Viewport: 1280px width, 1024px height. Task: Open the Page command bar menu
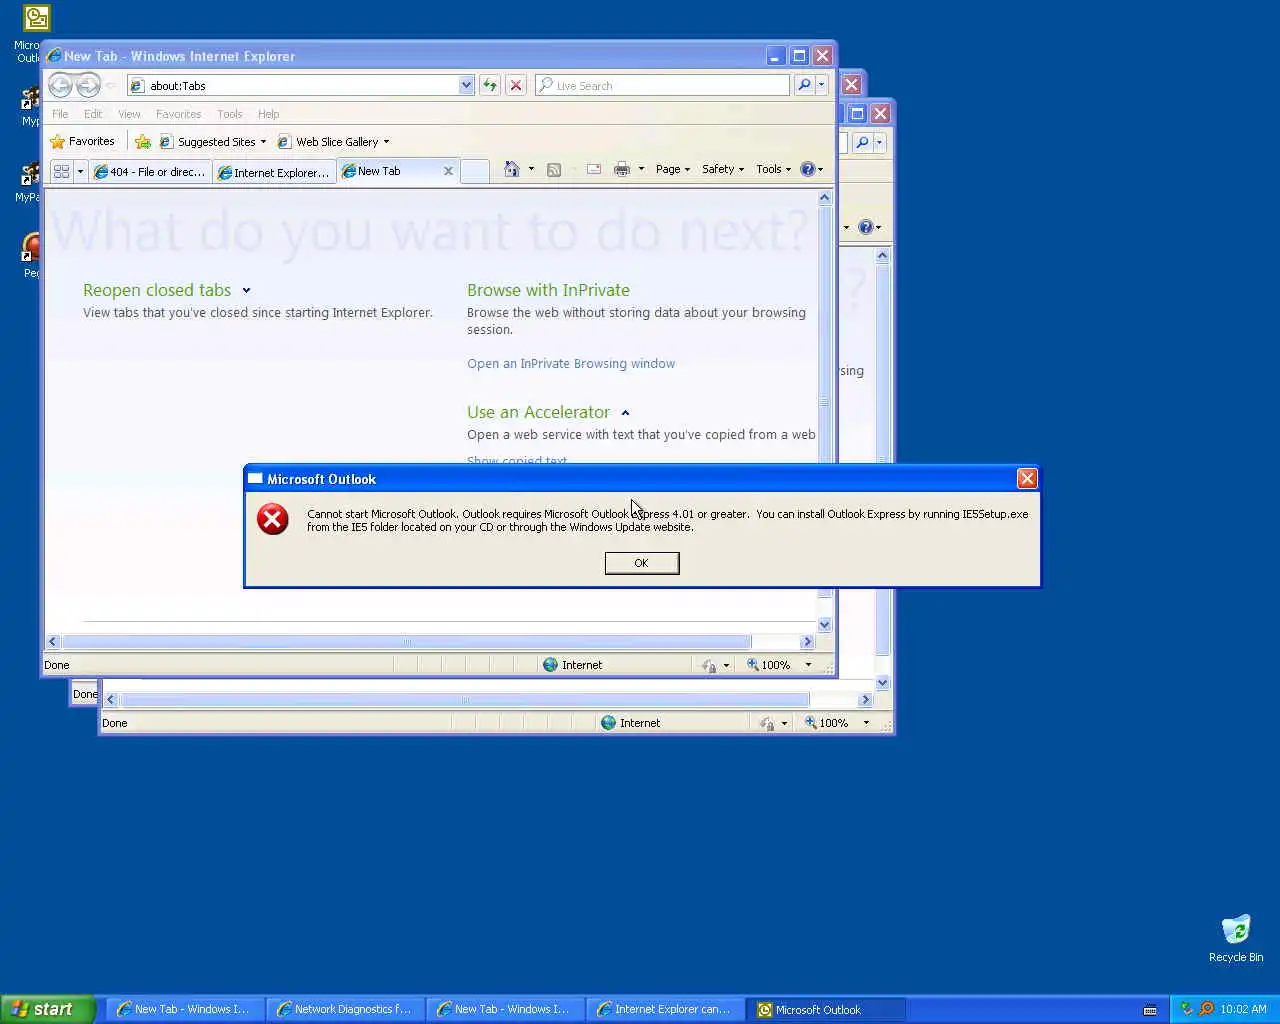(673, 169)
